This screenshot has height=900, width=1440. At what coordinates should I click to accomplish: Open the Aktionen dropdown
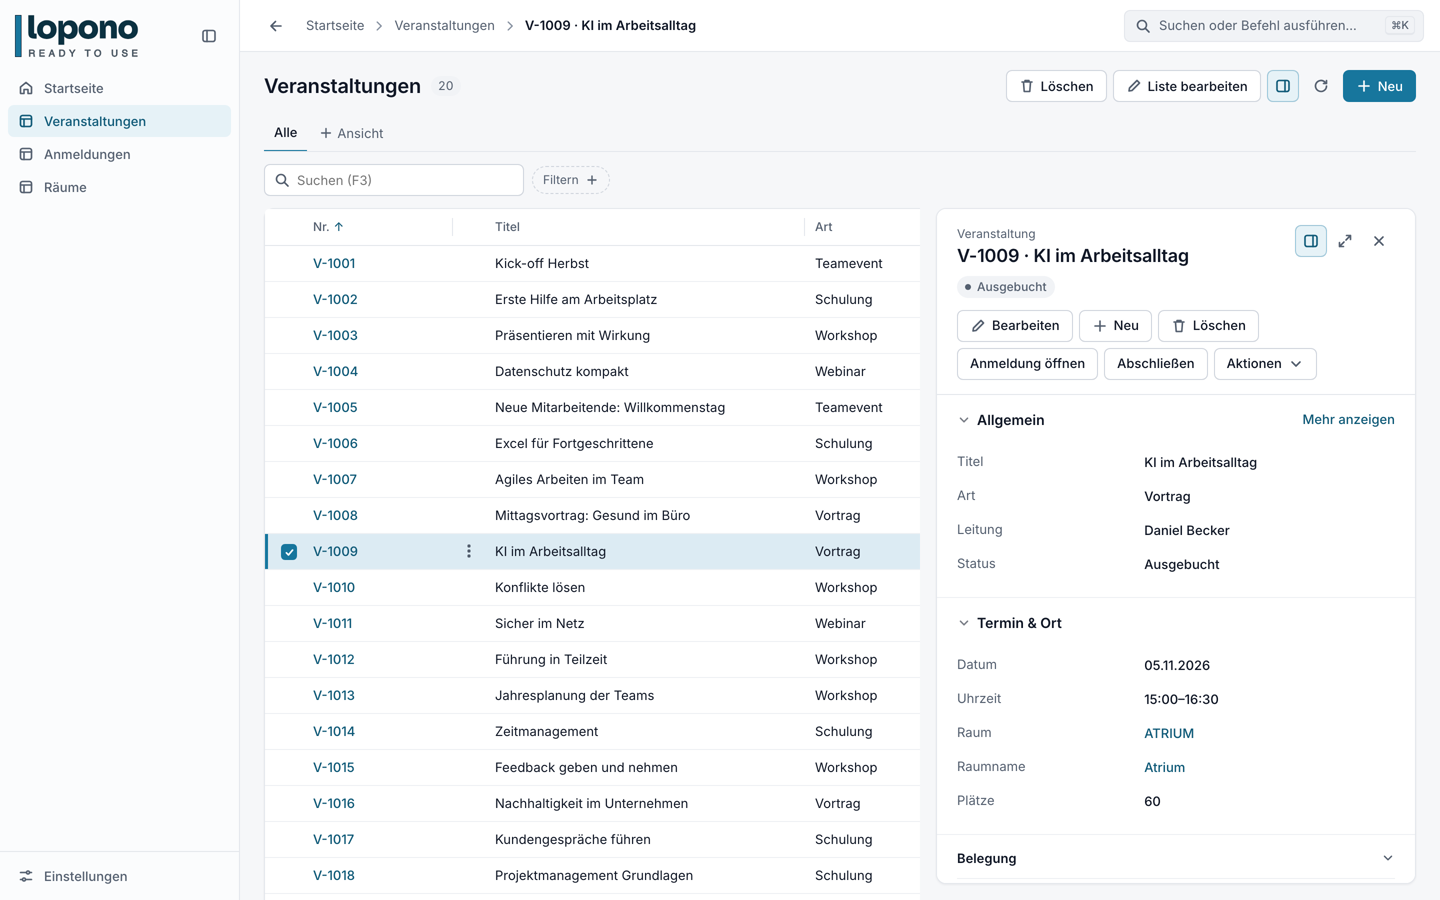tap(1265, 364)
